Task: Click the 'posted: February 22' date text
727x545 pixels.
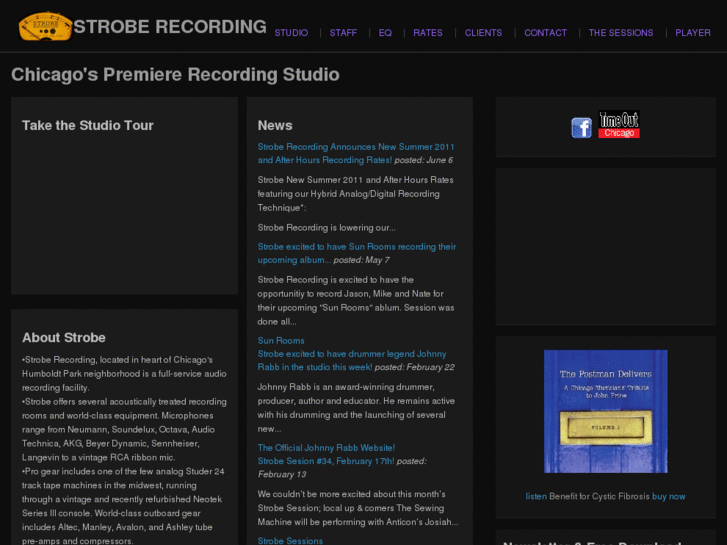Action: [x=415, y=367]
